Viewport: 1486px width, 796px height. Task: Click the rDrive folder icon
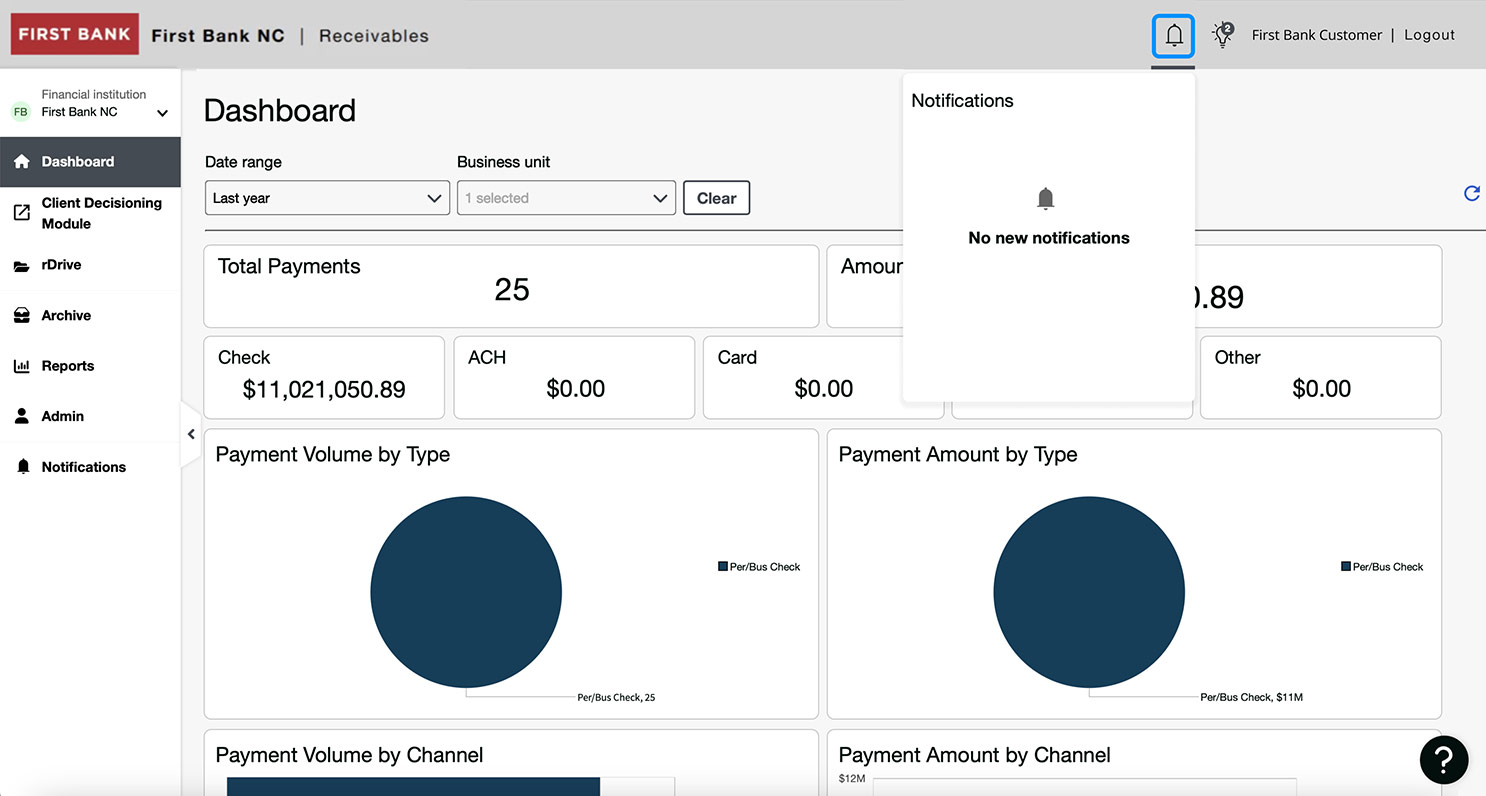point(22,266)
